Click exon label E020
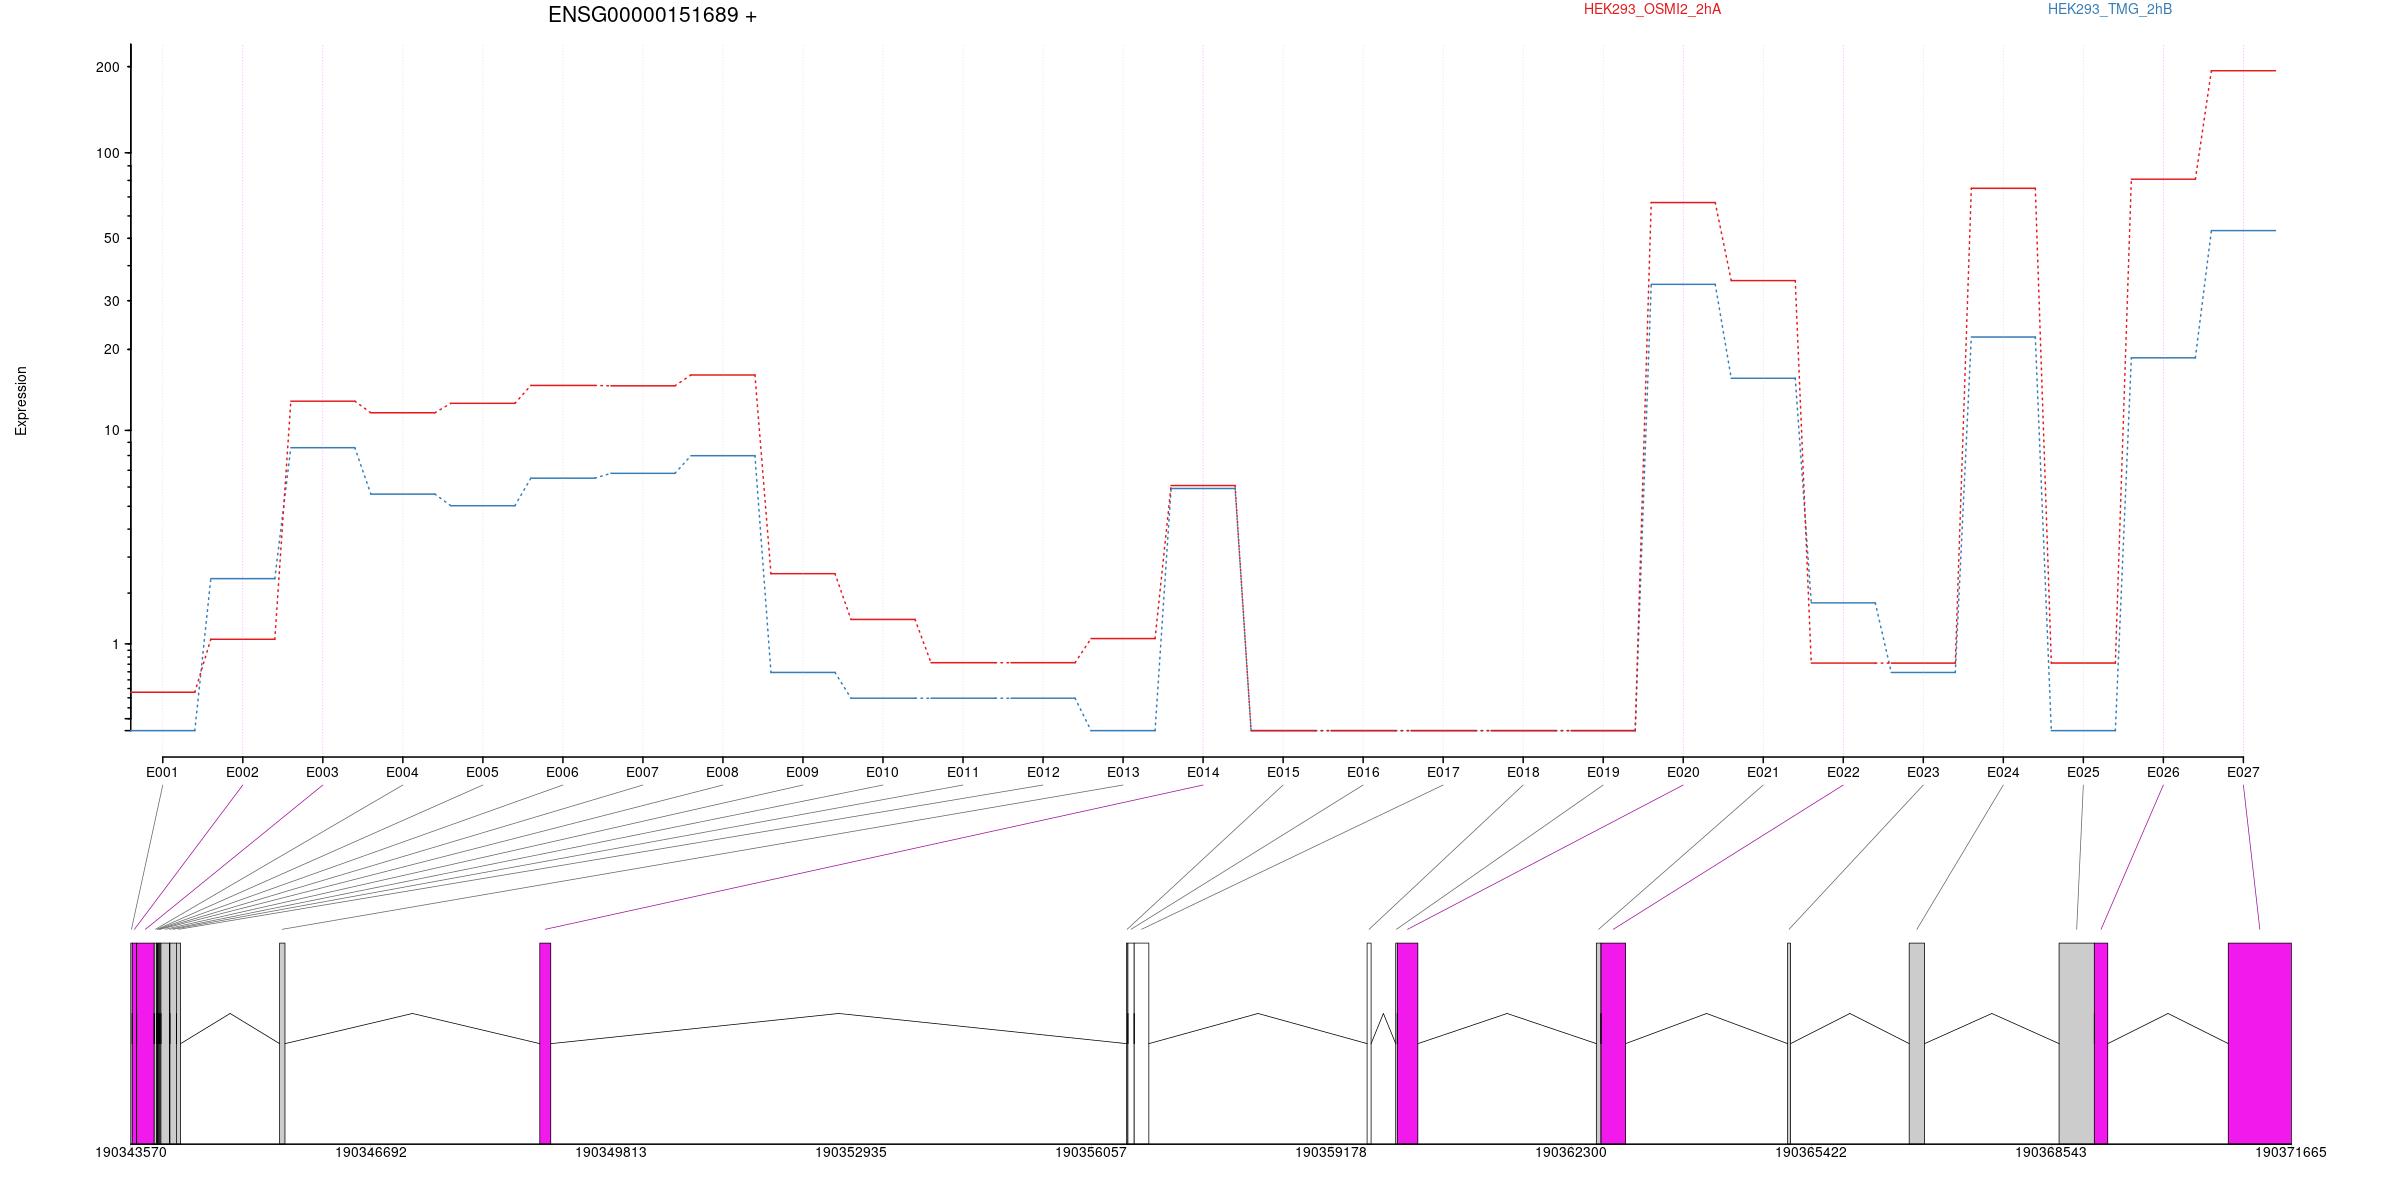Image resolution: width=2400 pixels, height=1200 pixels. coord(1683,772)
